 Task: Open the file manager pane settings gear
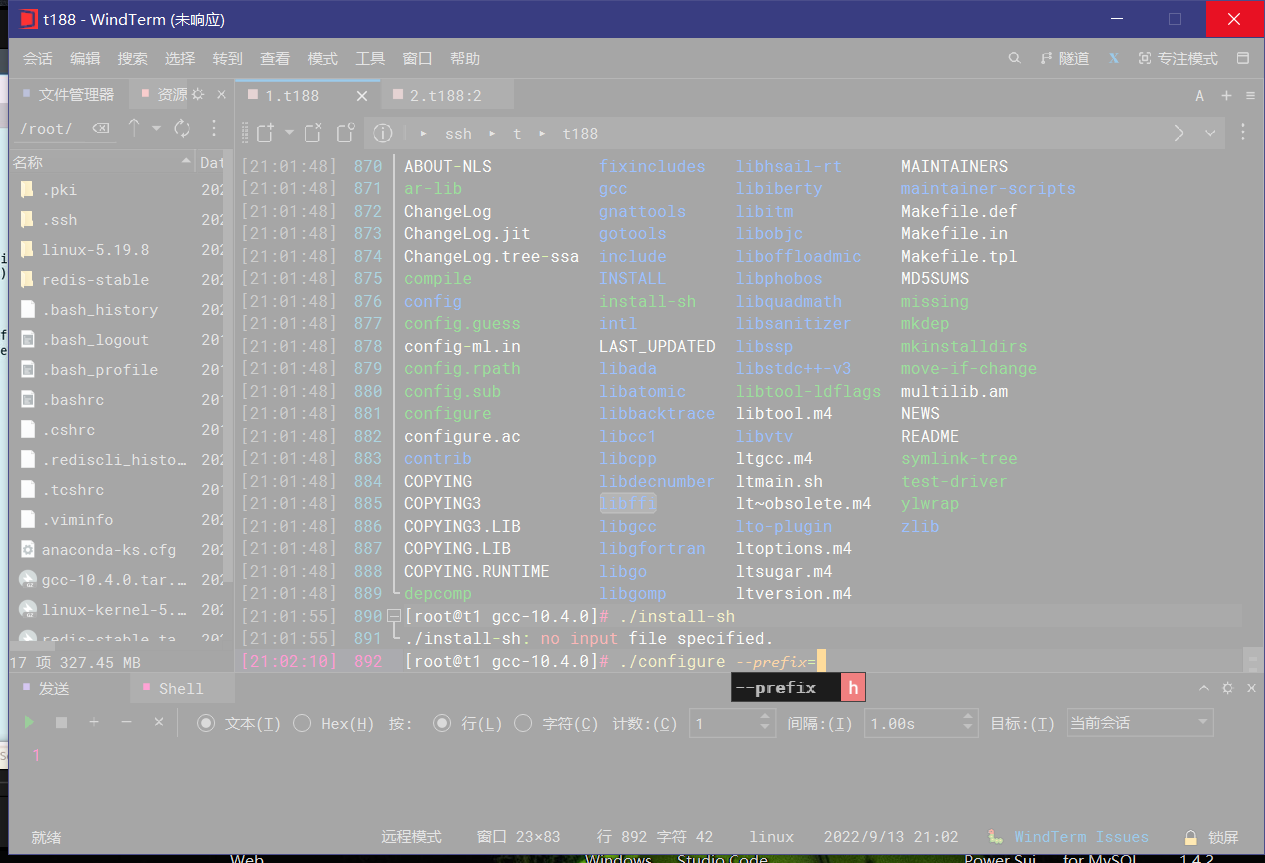pyautogui.click(x=198, y=94)
